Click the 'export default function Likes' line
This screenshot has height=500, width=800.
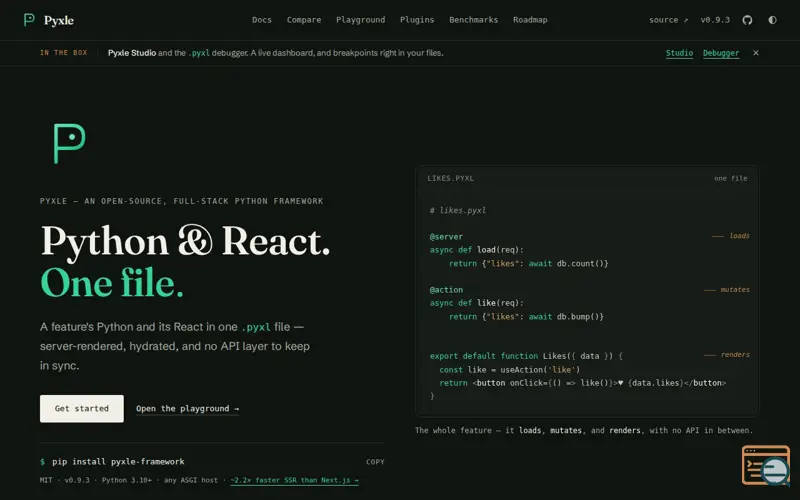click(526, 356)
